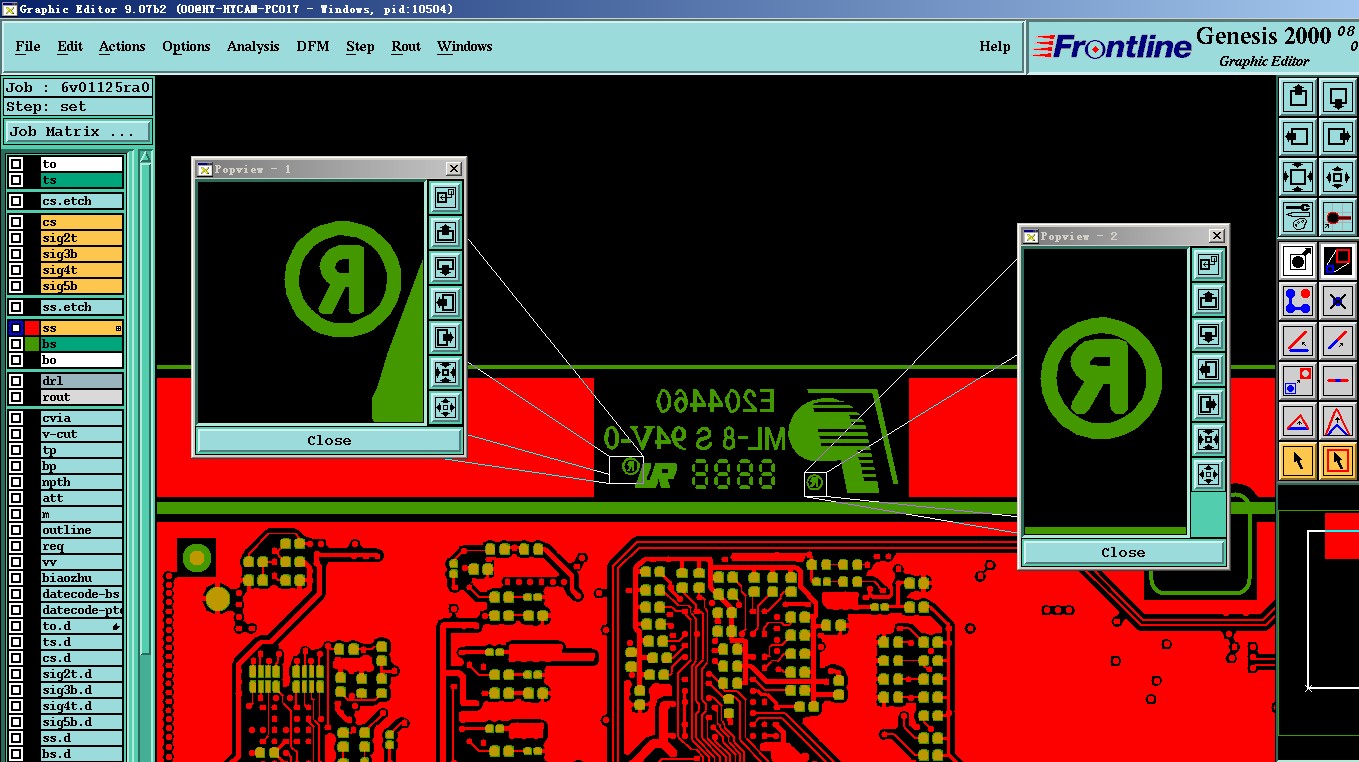Click the bottom zoom icon in Popview 1

445,407
